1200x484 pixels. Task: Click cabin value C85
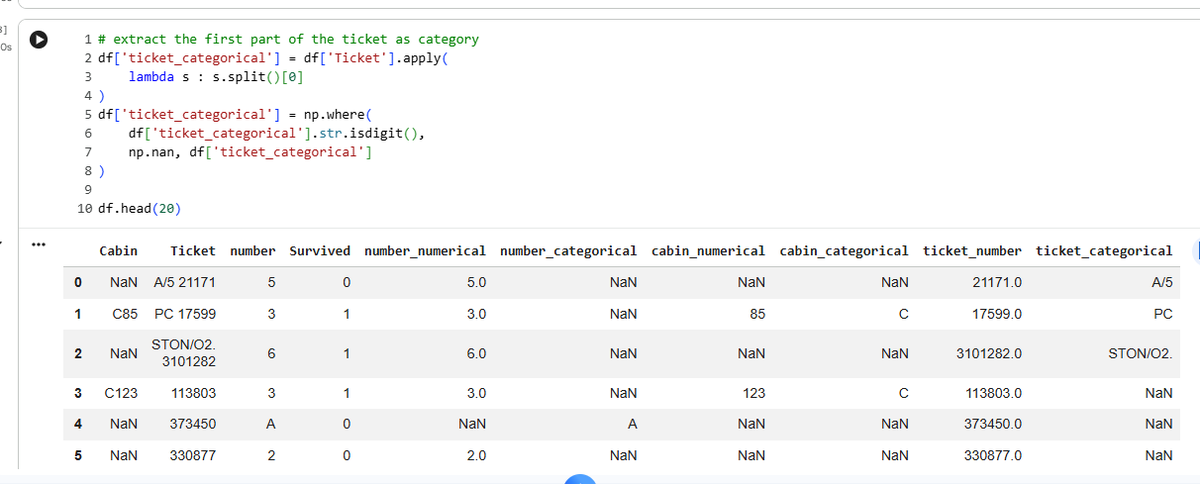point(125,314)
